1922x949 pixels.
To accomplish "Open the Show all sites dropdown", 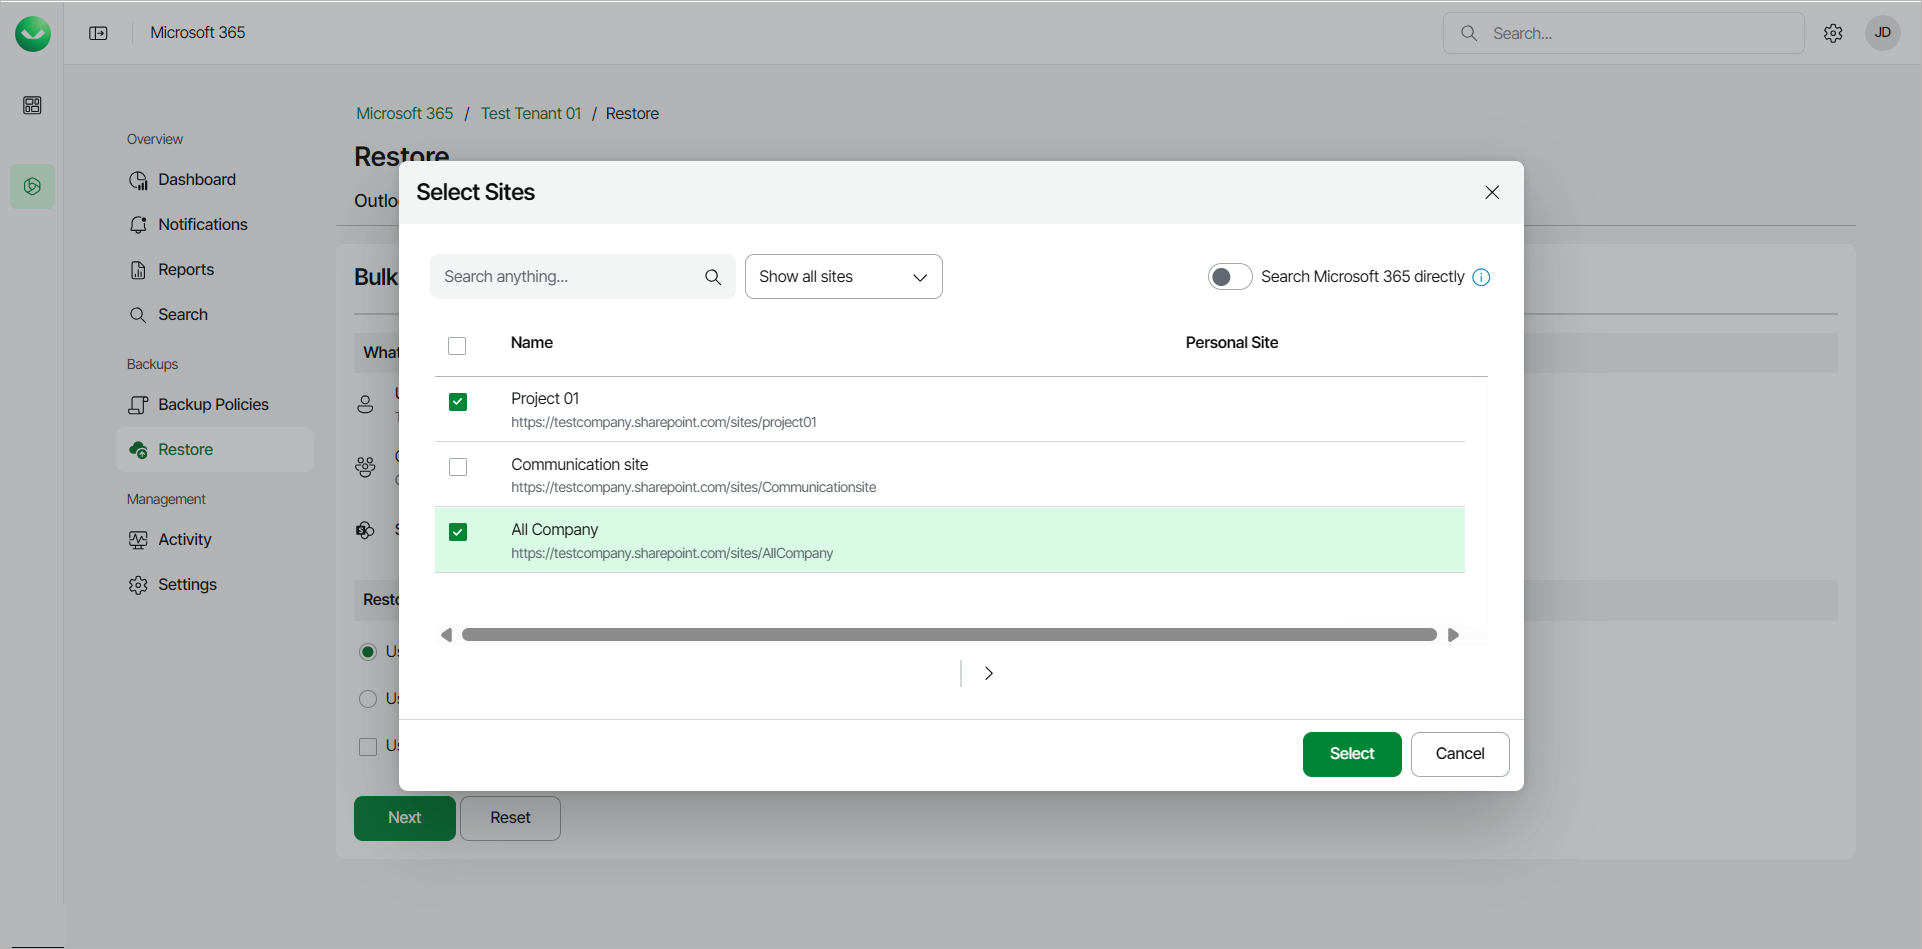I will [843, 277].
